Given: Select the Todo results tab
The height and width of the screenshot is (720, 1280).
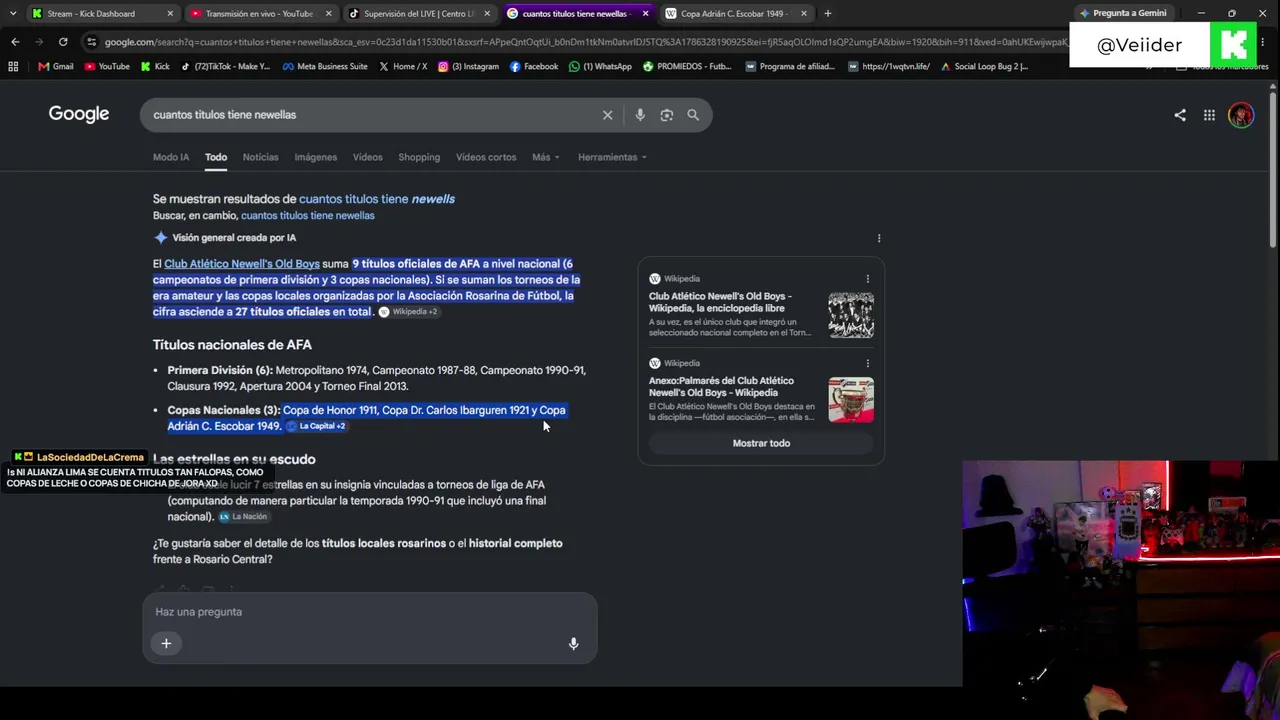Looking at the screenshot, I should [216, 157].
